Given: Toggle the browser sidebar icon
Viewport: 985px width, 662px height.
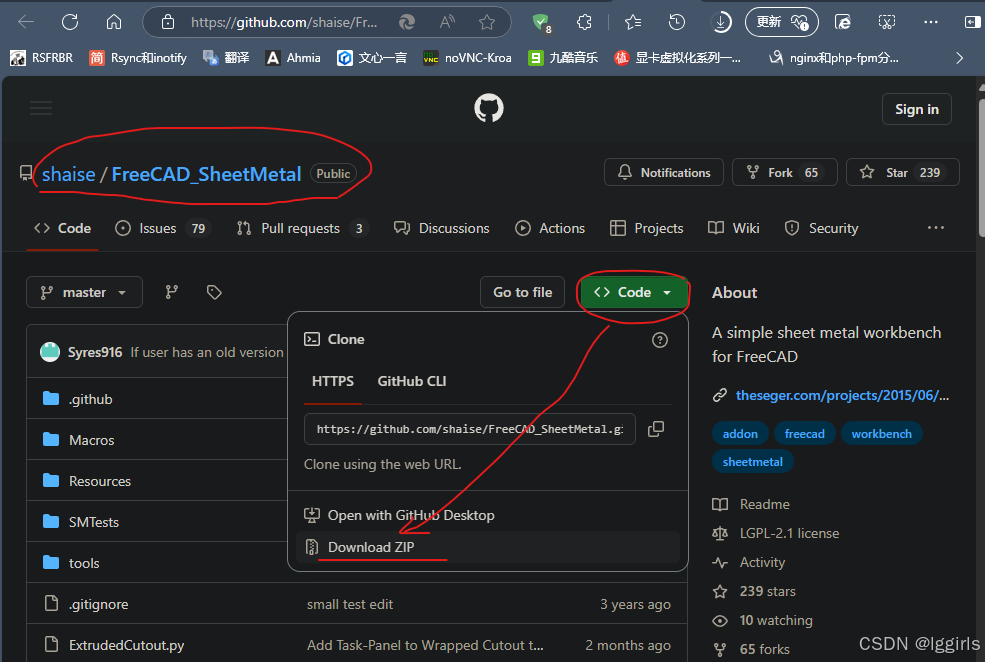Looking at the screenshot, I should (x=972, y=23).
